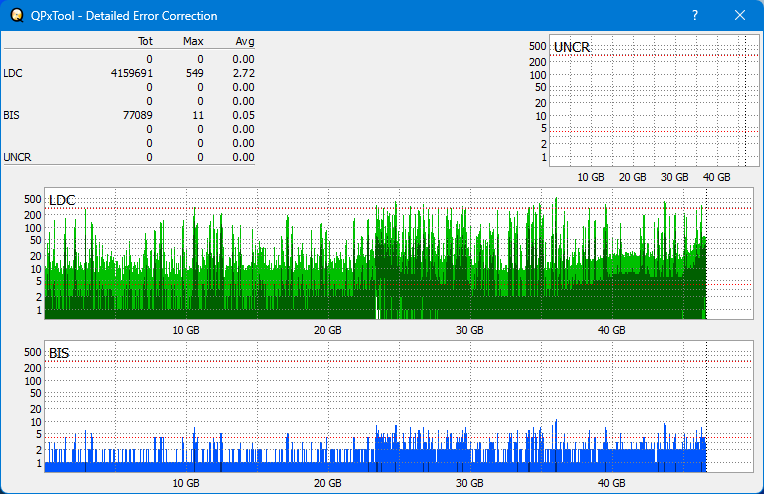Select the BIS row label in statistics table
The width and height of the screenshot is (764, 494).
[x=11, y=115]
